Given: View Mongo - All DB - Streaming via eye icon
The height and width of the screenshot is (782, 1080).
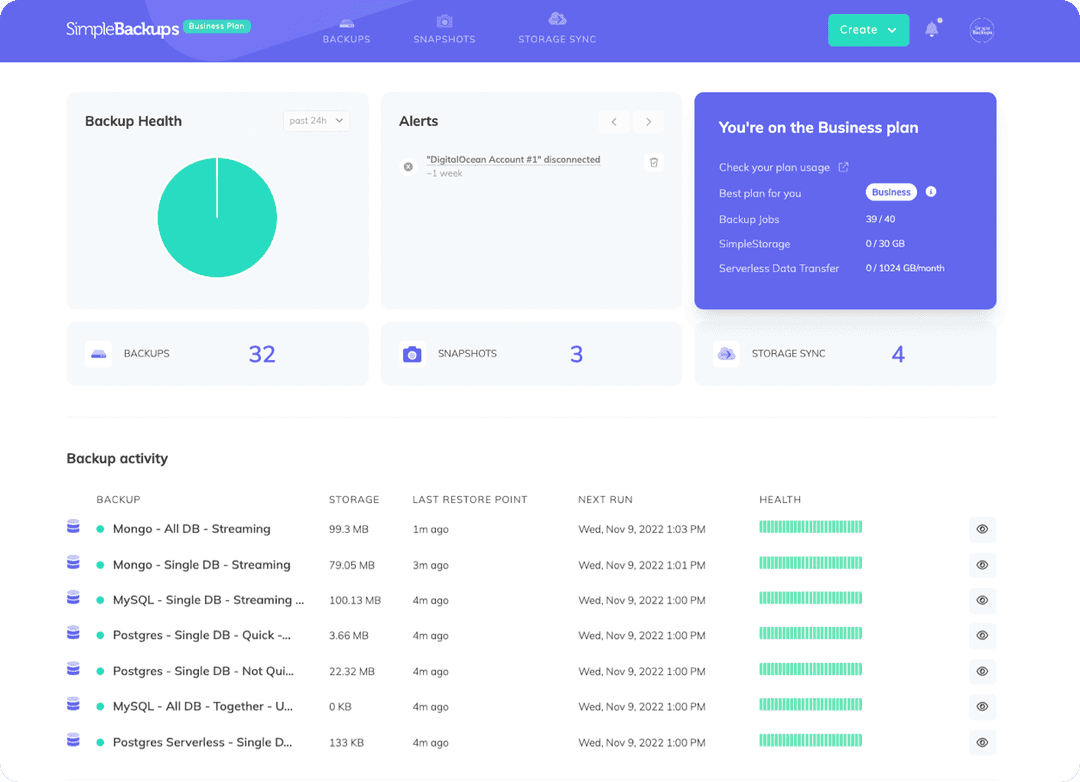Looking at the screenshot, I should (982, 529).
